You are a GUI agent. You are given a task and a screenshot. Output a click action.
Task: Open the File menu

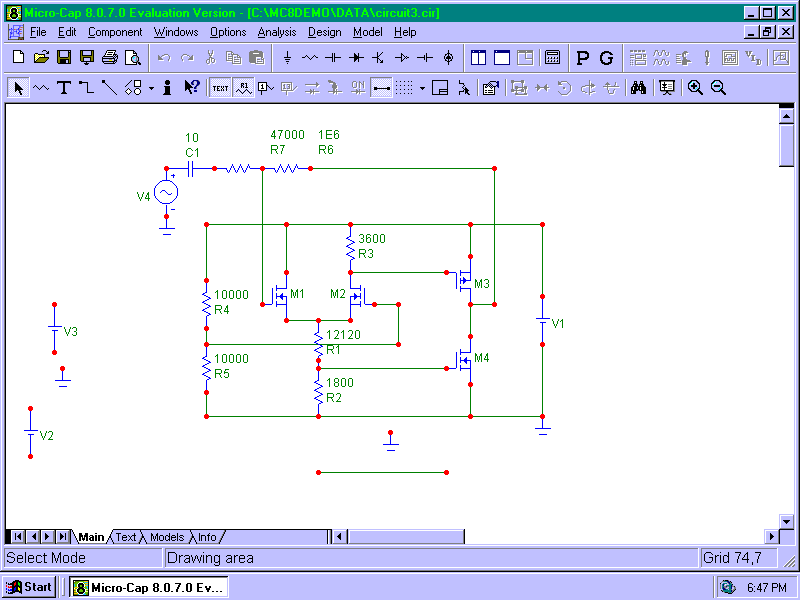click(38, 32)
